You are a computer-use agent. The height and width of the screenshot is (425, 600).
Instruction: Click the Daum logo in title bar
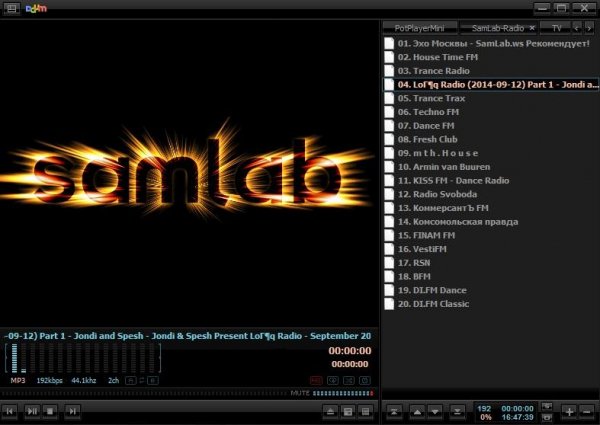tap(36, 8)
